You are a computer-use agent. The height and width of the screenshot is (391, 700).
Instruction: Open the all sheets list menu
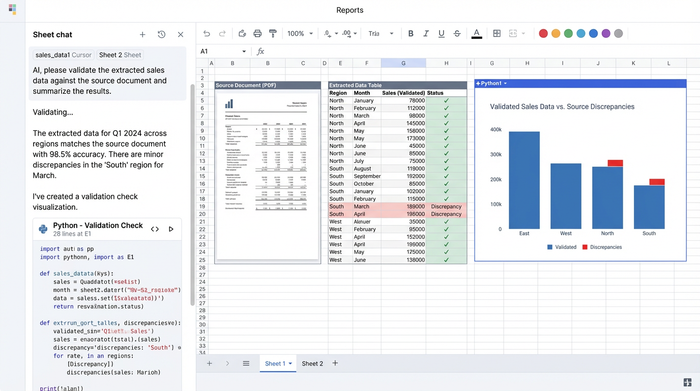(246, 363)
